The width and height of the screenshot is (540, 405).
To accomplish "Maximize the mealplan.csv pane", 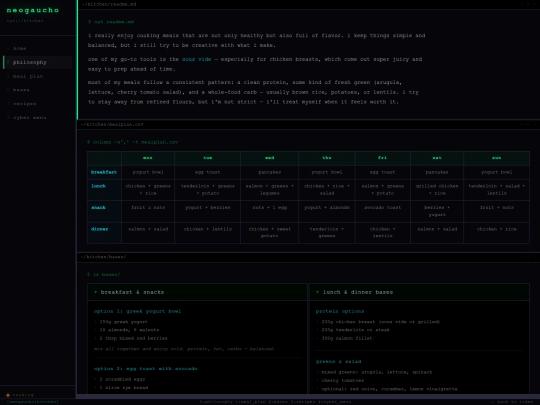I will tap(528, 124).
